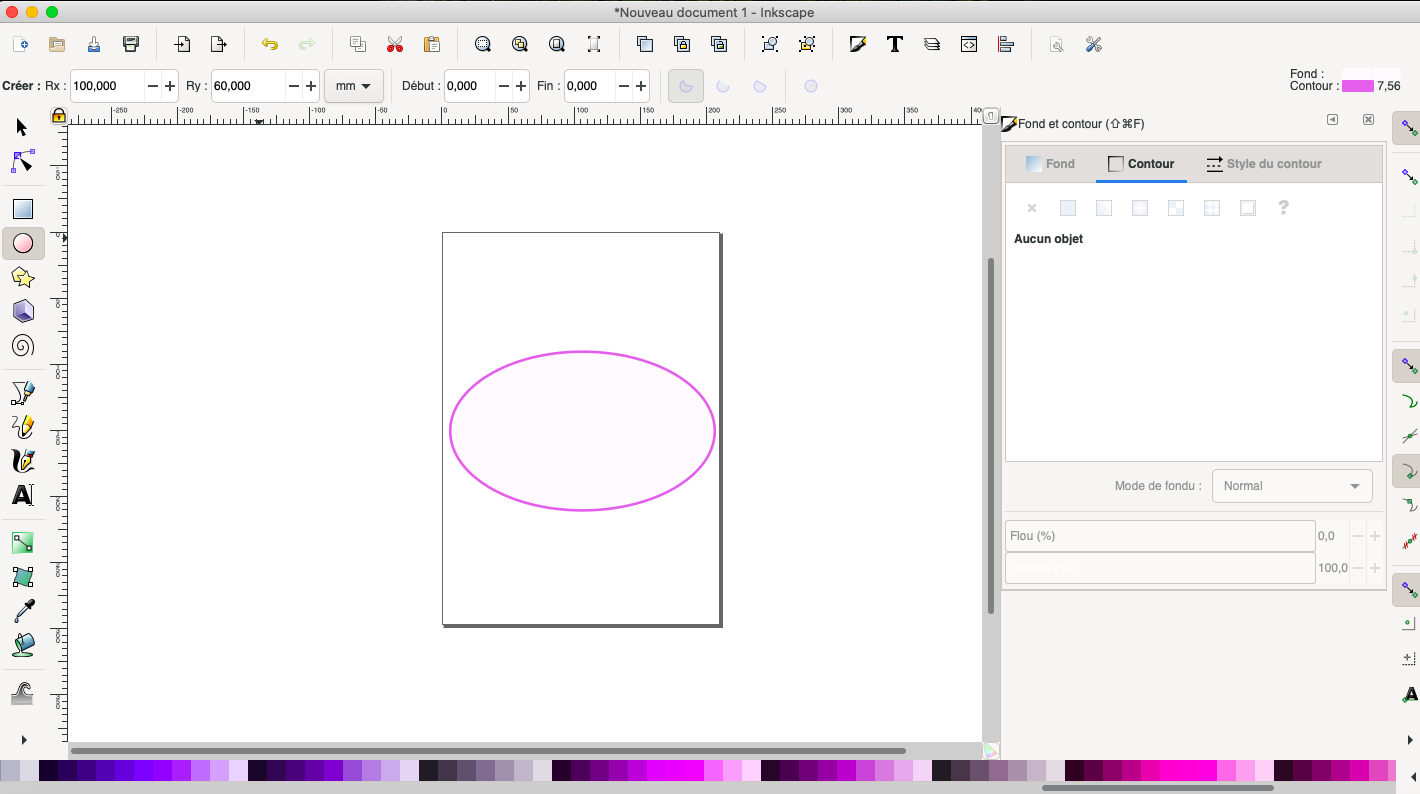Click the Export icon
The width and height of the screenshot is (1420, 794).
pyautogui.click(x=219, y=44)
